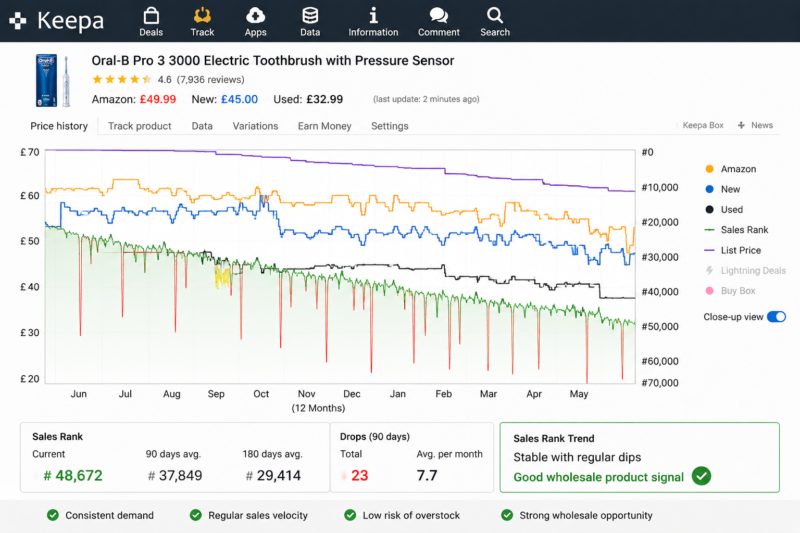Click the last update: 2 minutes ago text
The image size is (800, 533).
(x=426, y=99)
